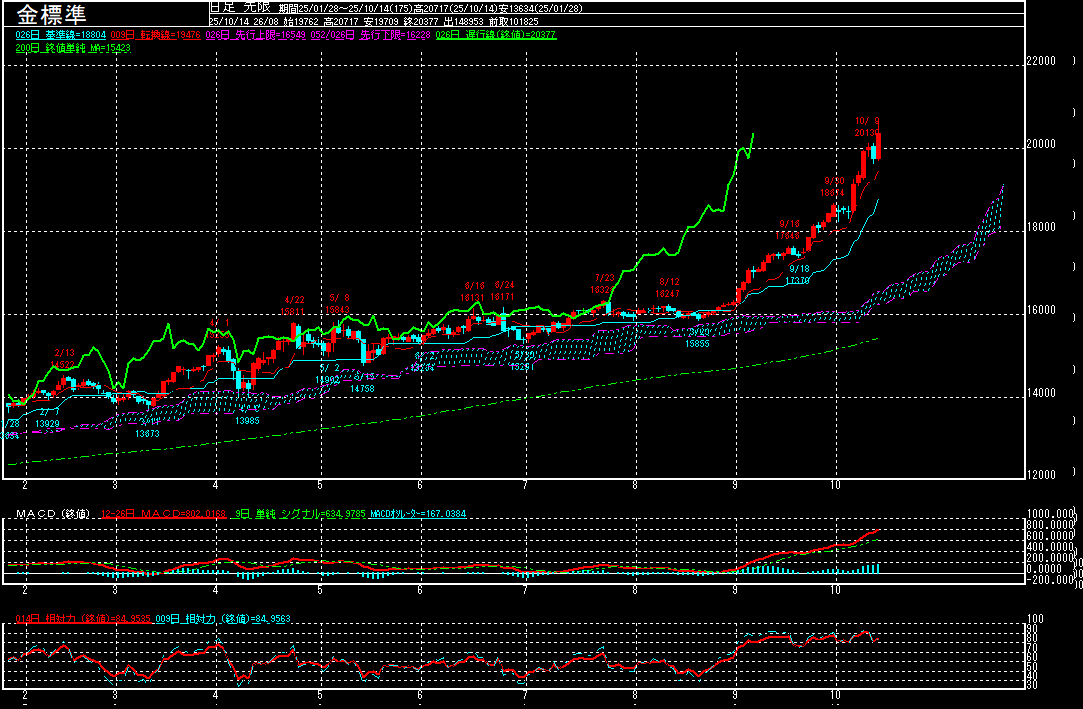Select the 9/18 low label 17370
The image size is (1083, 709).
pos(798,281)
